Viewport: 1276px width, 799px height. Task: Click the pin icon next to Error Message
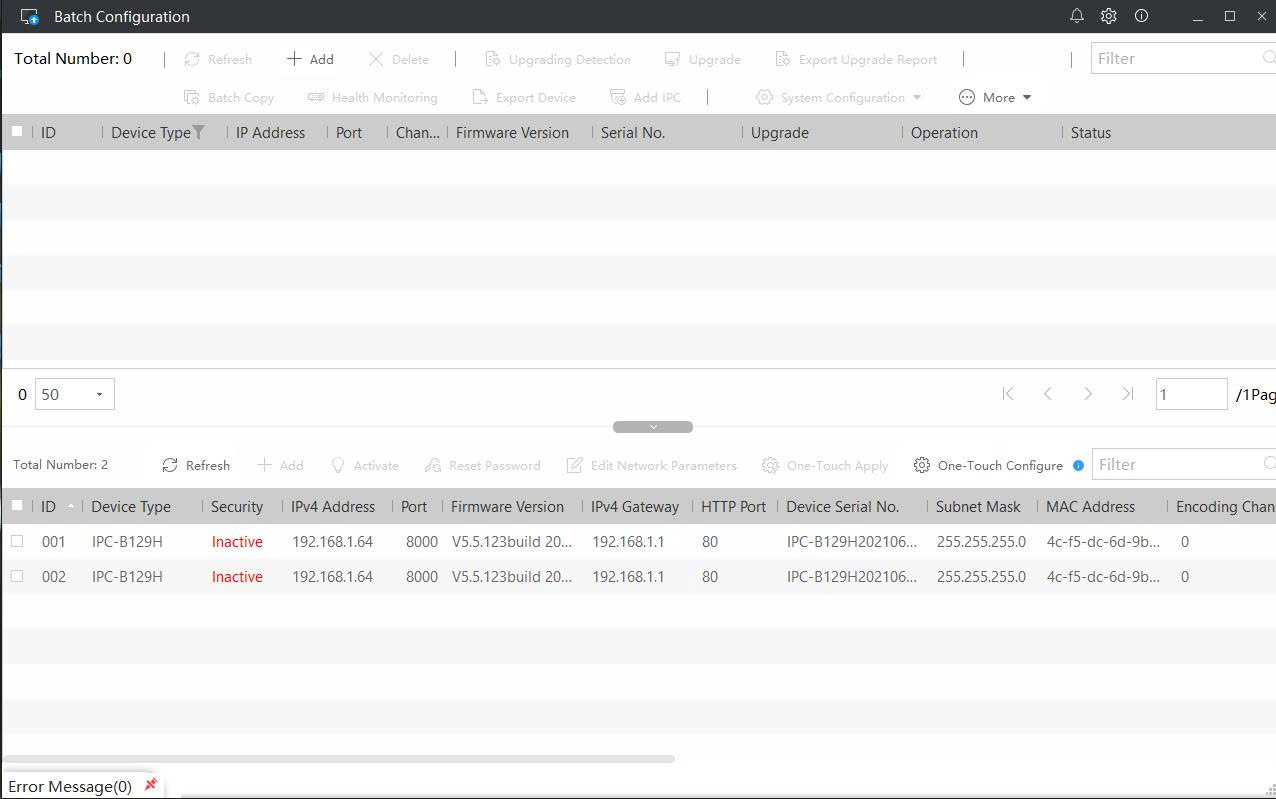click(151, 785)
